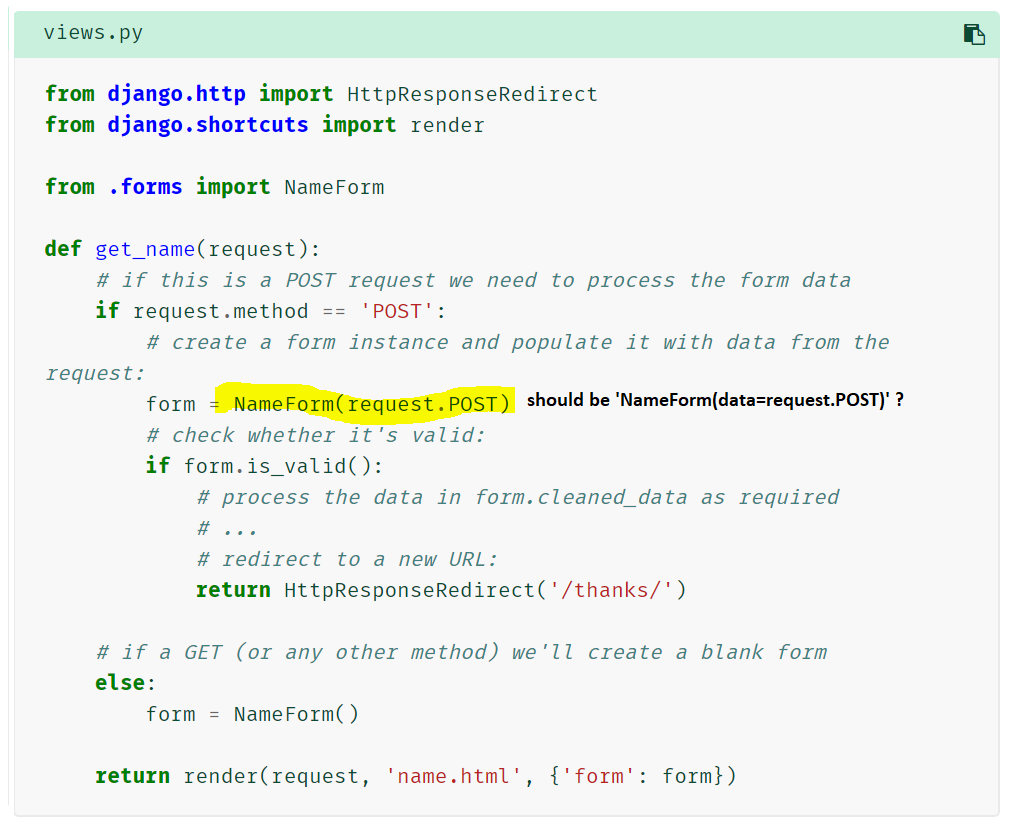Click the django.http import statement

tap(320, 93)
